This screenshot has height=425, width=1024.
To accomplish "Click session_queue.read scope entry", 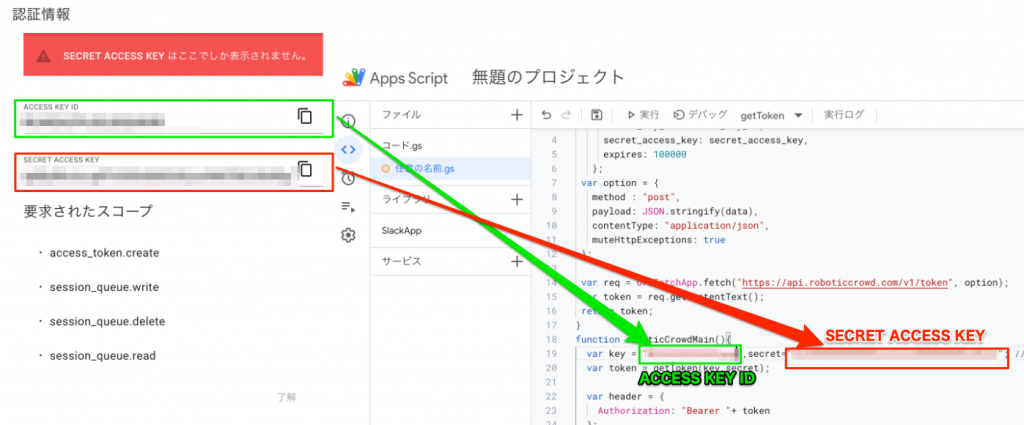I will pyautogui.click(x=103, y=356).
